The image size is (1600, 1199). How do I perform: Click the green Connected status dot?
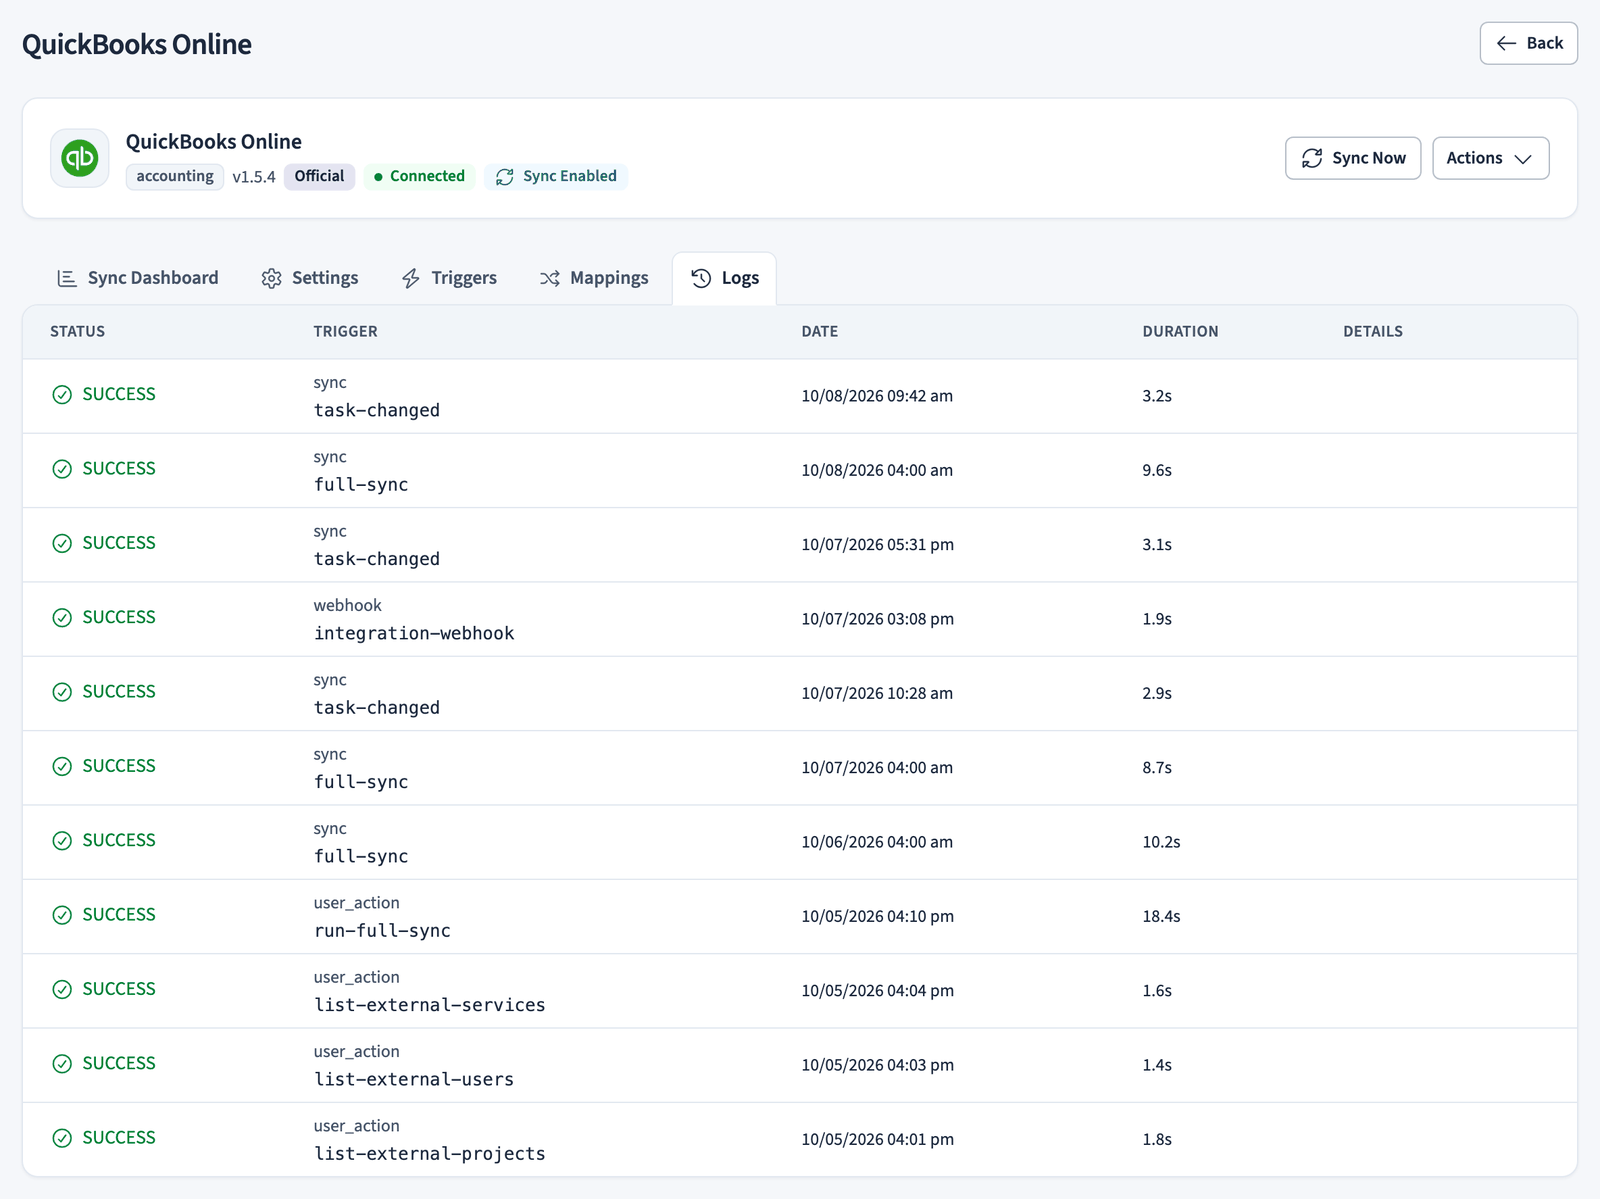coord(378,177)
